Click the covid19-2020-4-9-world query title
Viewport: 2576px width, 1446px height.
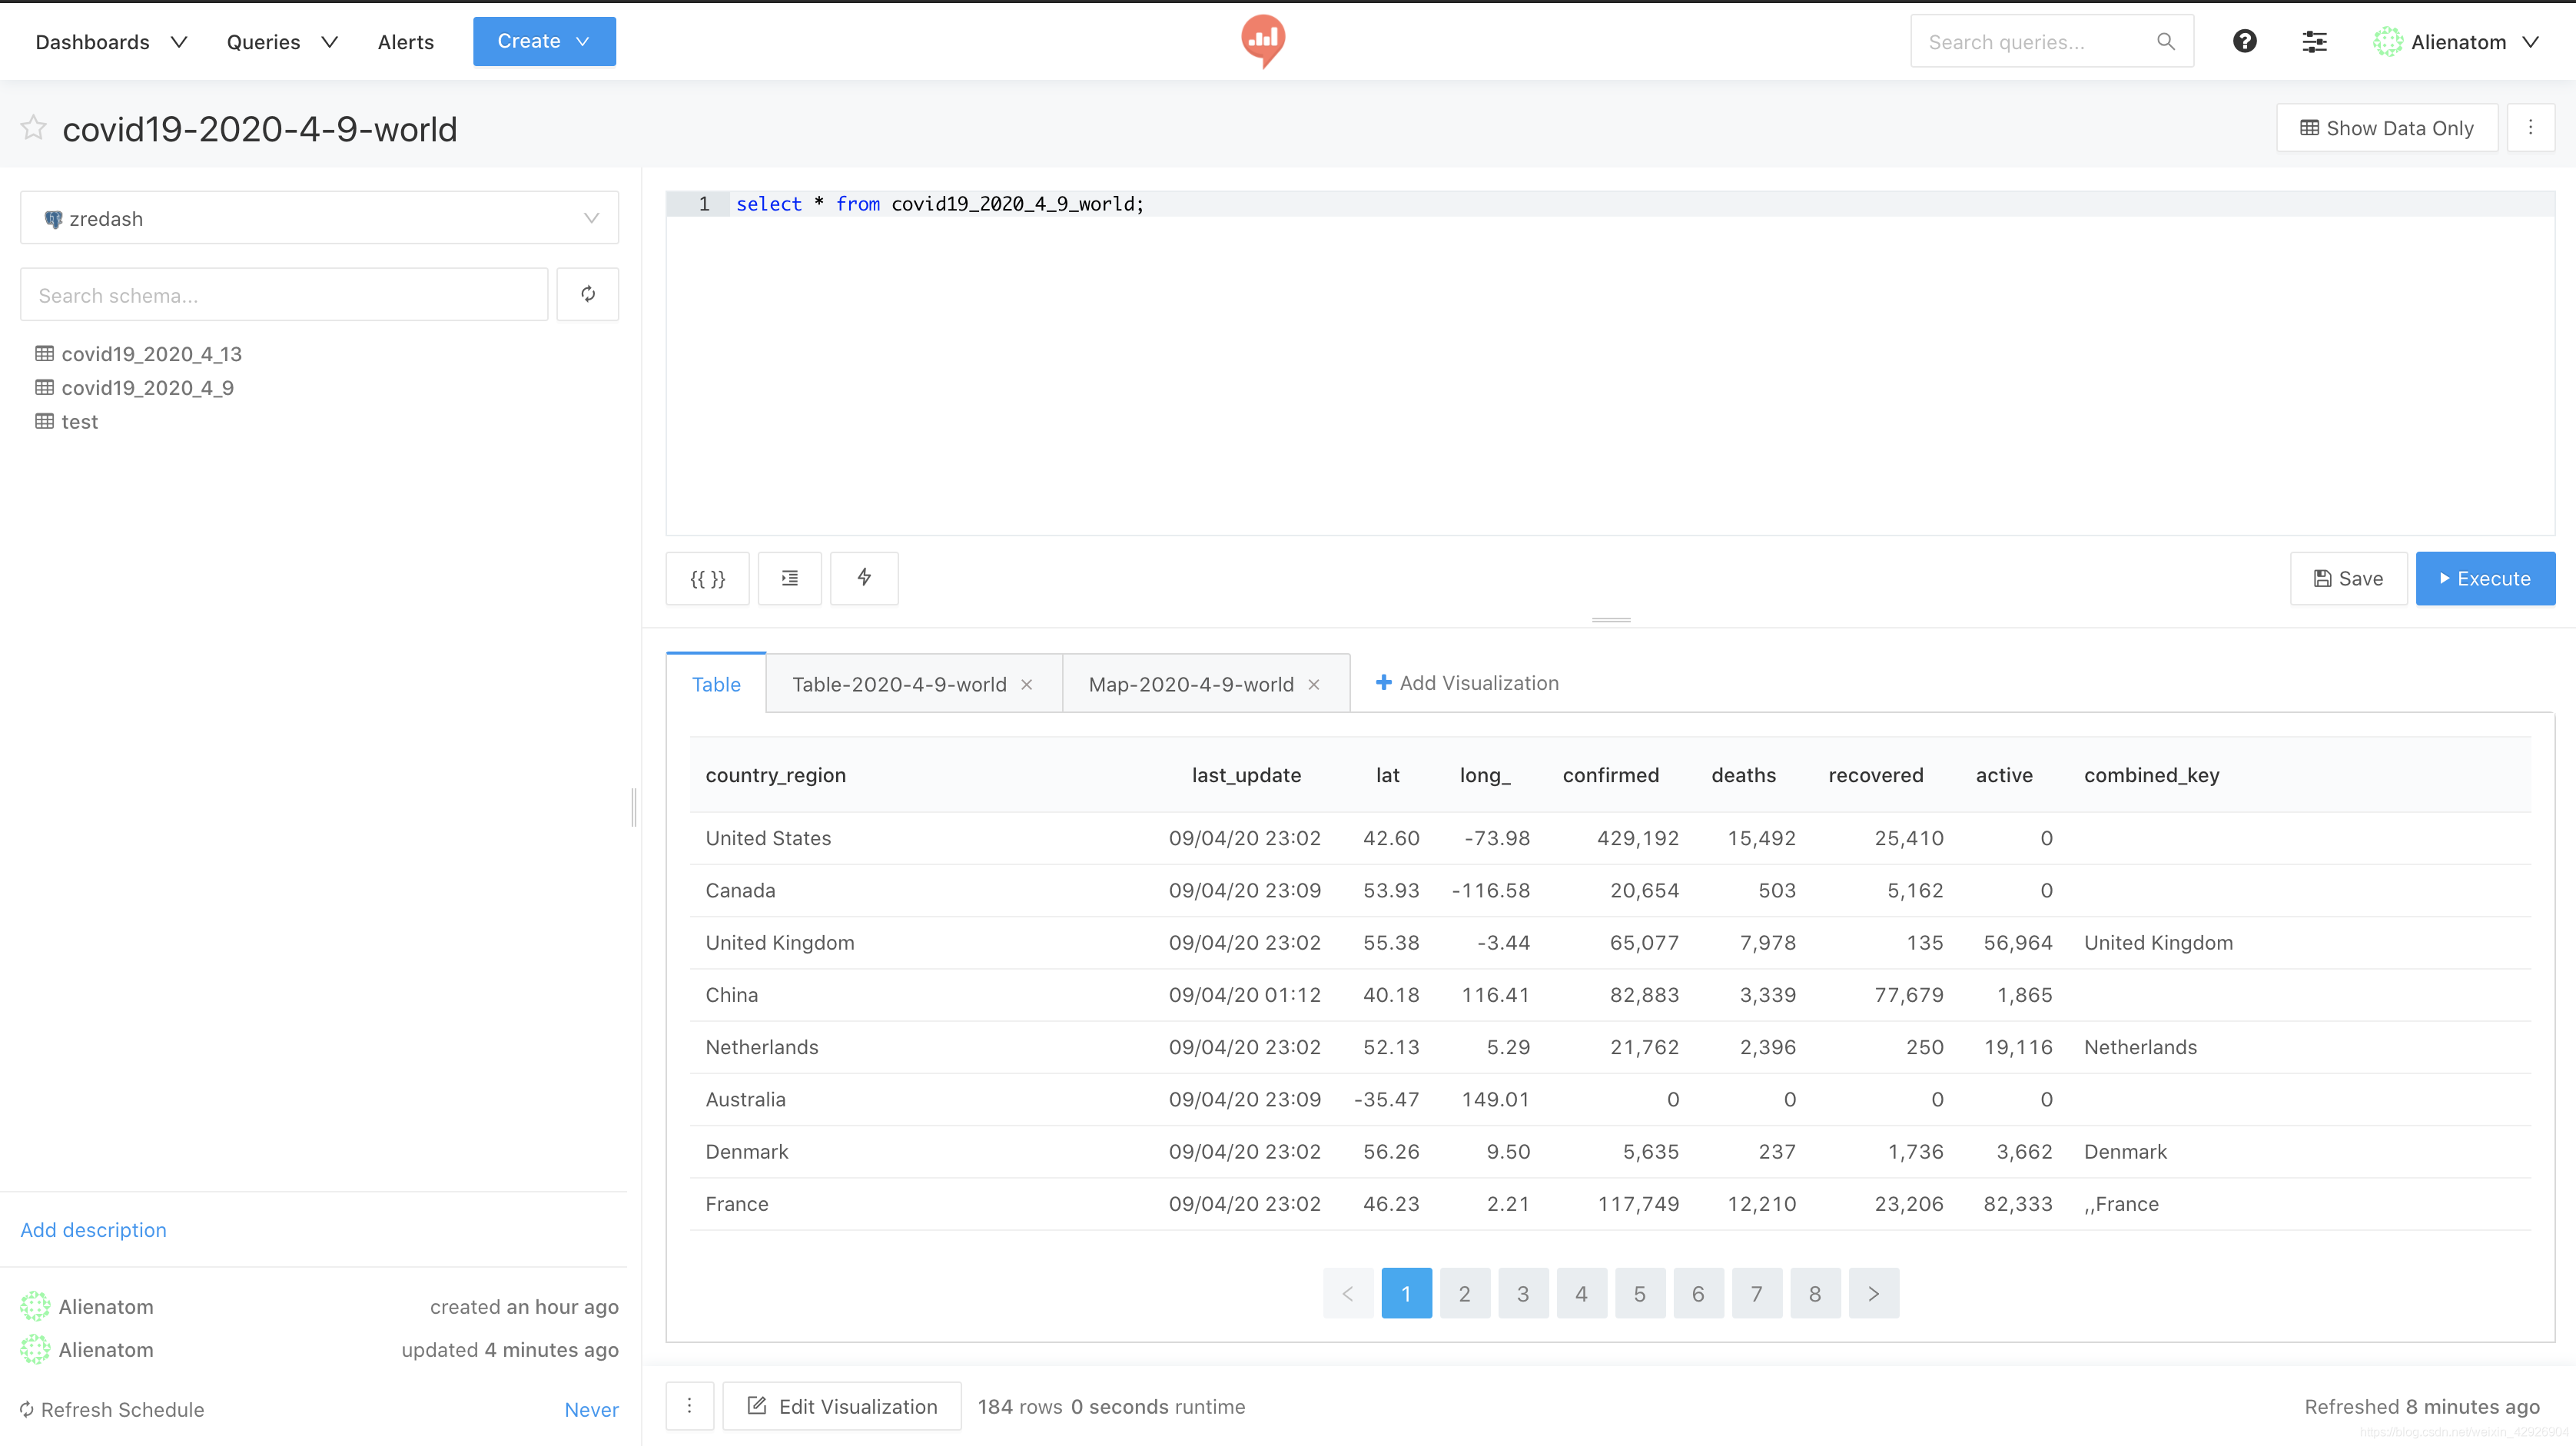[x=260, y=129]
